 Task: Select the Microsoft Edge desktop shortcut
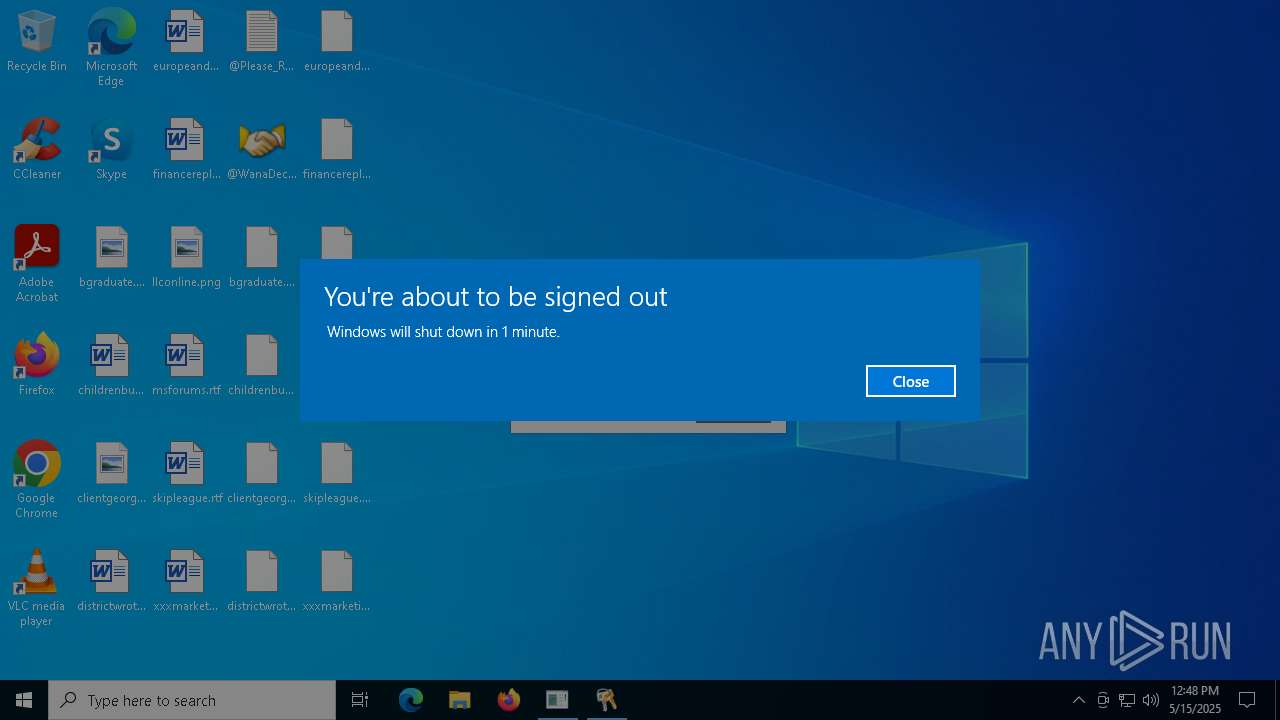coord(111,48)
